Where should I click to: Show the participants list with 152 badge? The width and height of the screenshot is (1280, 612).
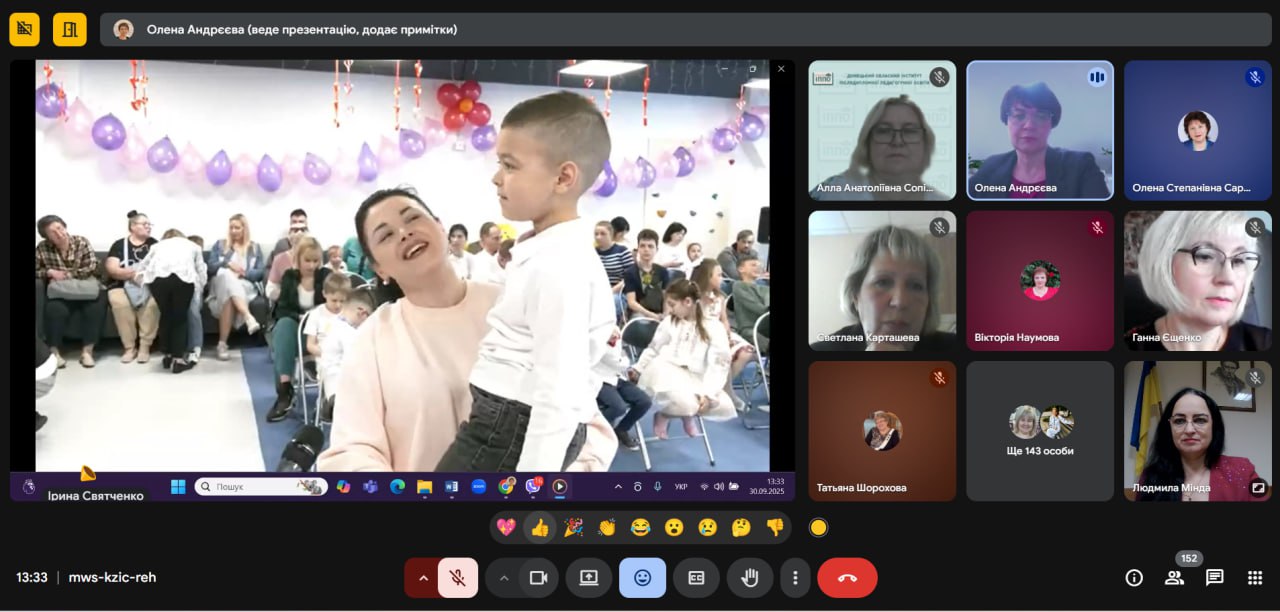[1174, 577]
